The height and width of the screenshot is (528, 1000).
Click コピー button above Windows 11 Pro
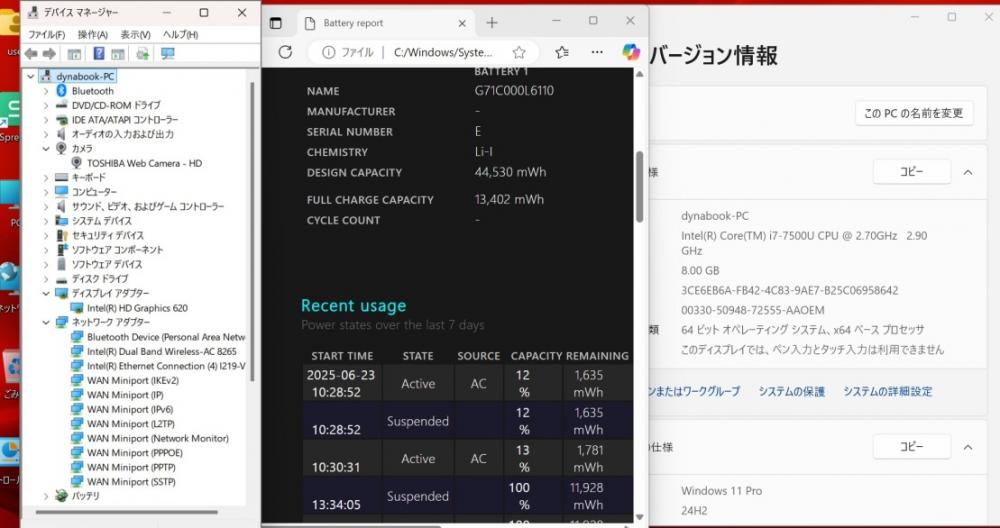(x=911, y=447)
